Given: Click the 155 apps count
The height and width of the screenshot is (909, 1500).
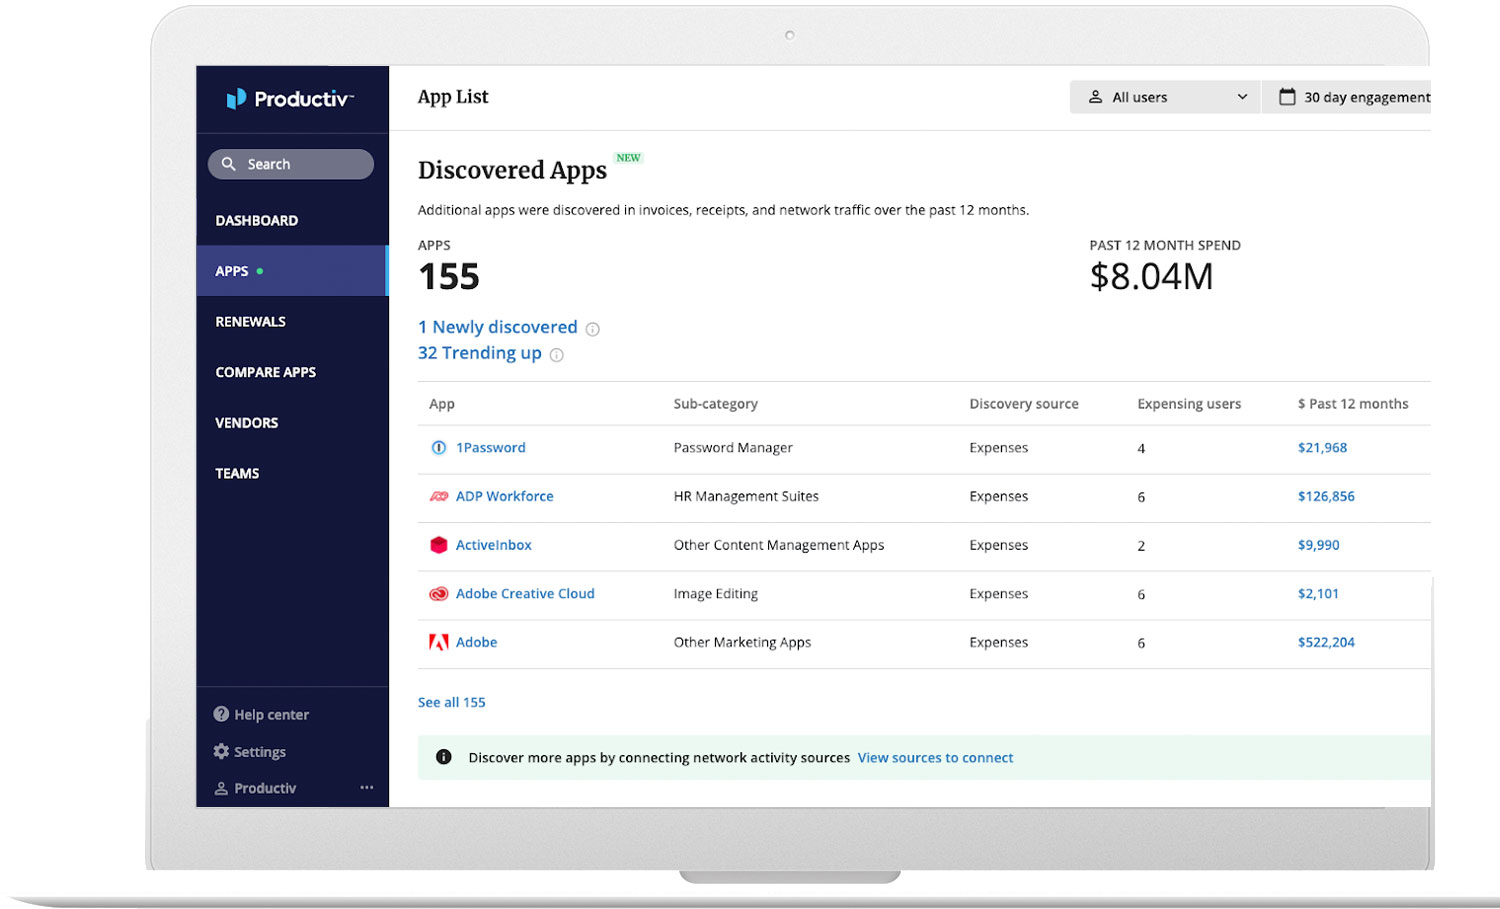Looking at the screenshot, I should point(449,277).
